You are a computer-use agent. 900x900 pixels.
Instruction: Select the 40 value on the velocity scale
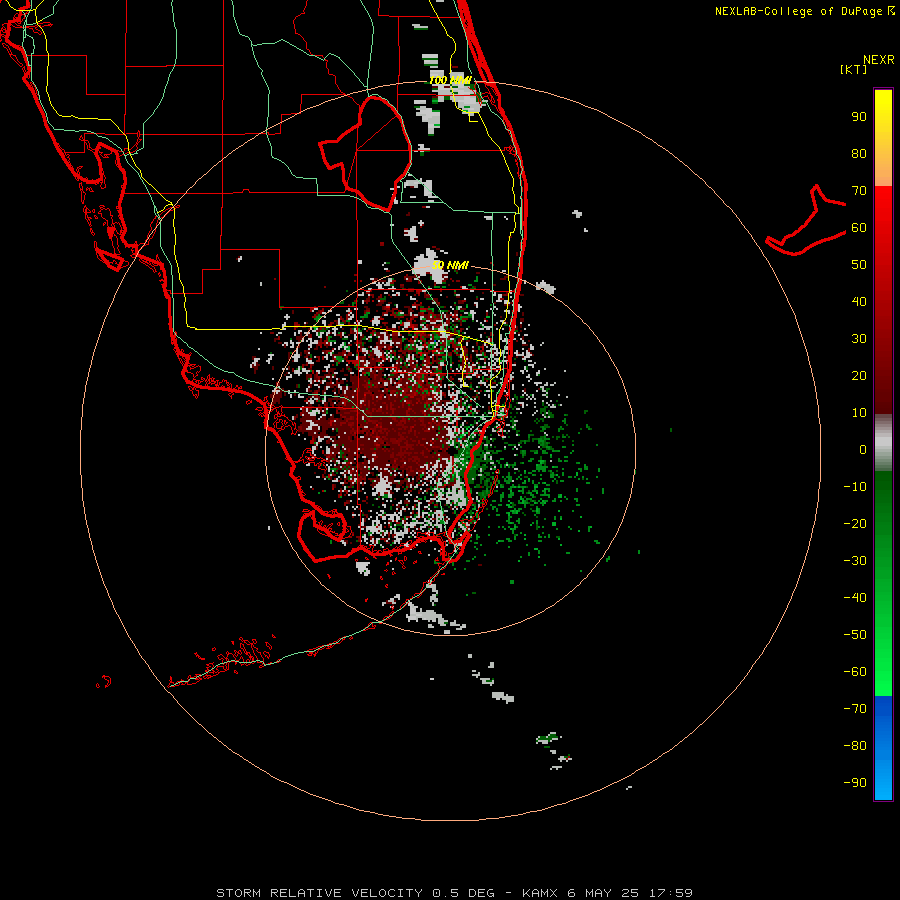[x=859, y=302]
